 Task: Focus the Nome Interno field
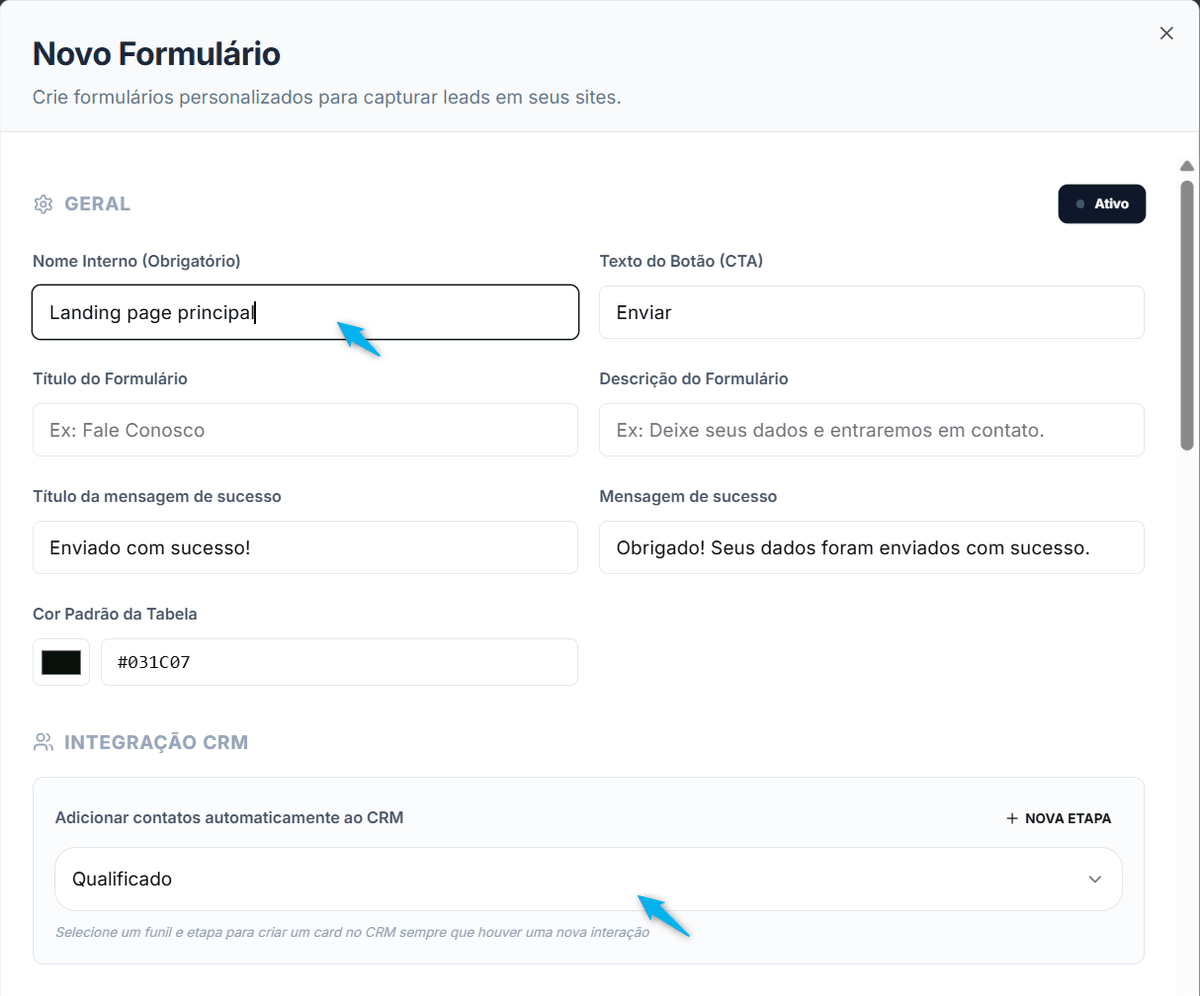coord(305,313)
